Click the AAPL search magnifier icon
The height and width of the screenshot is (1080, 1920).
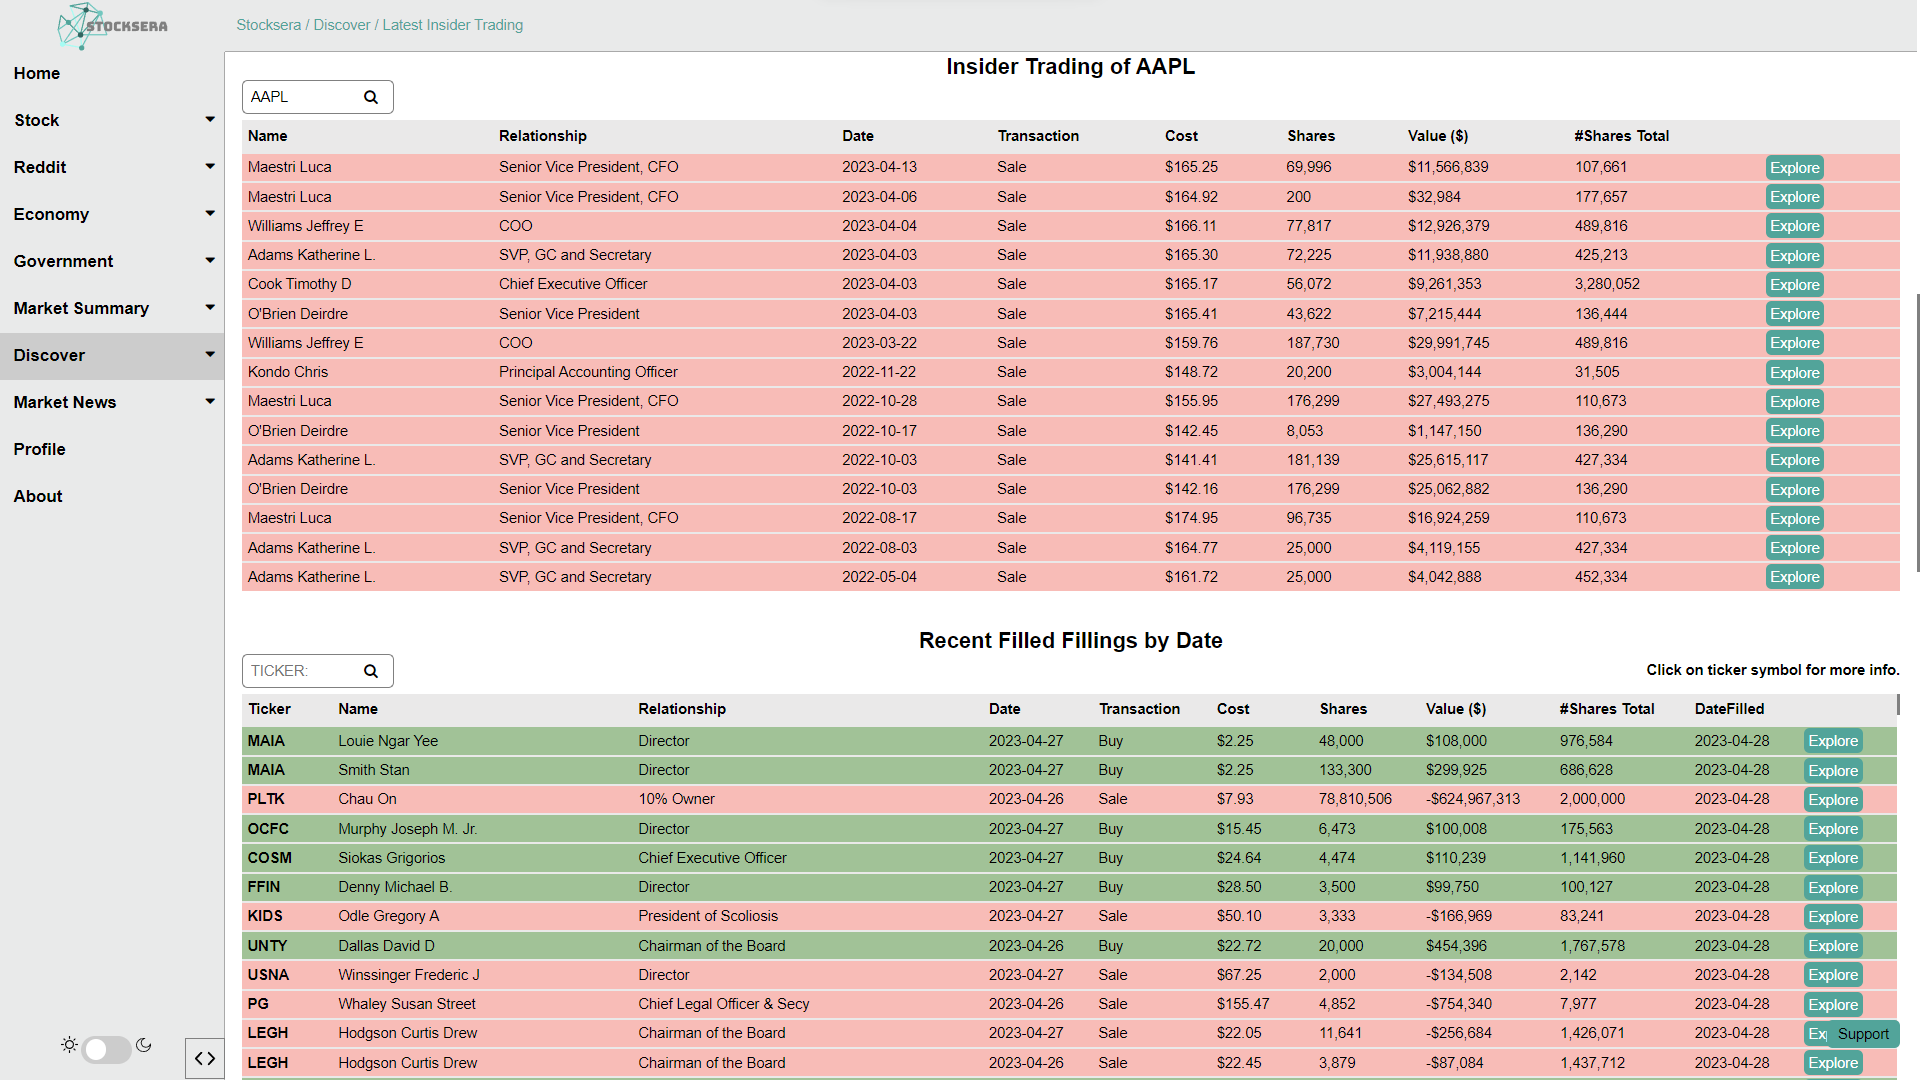pos(371,97)
